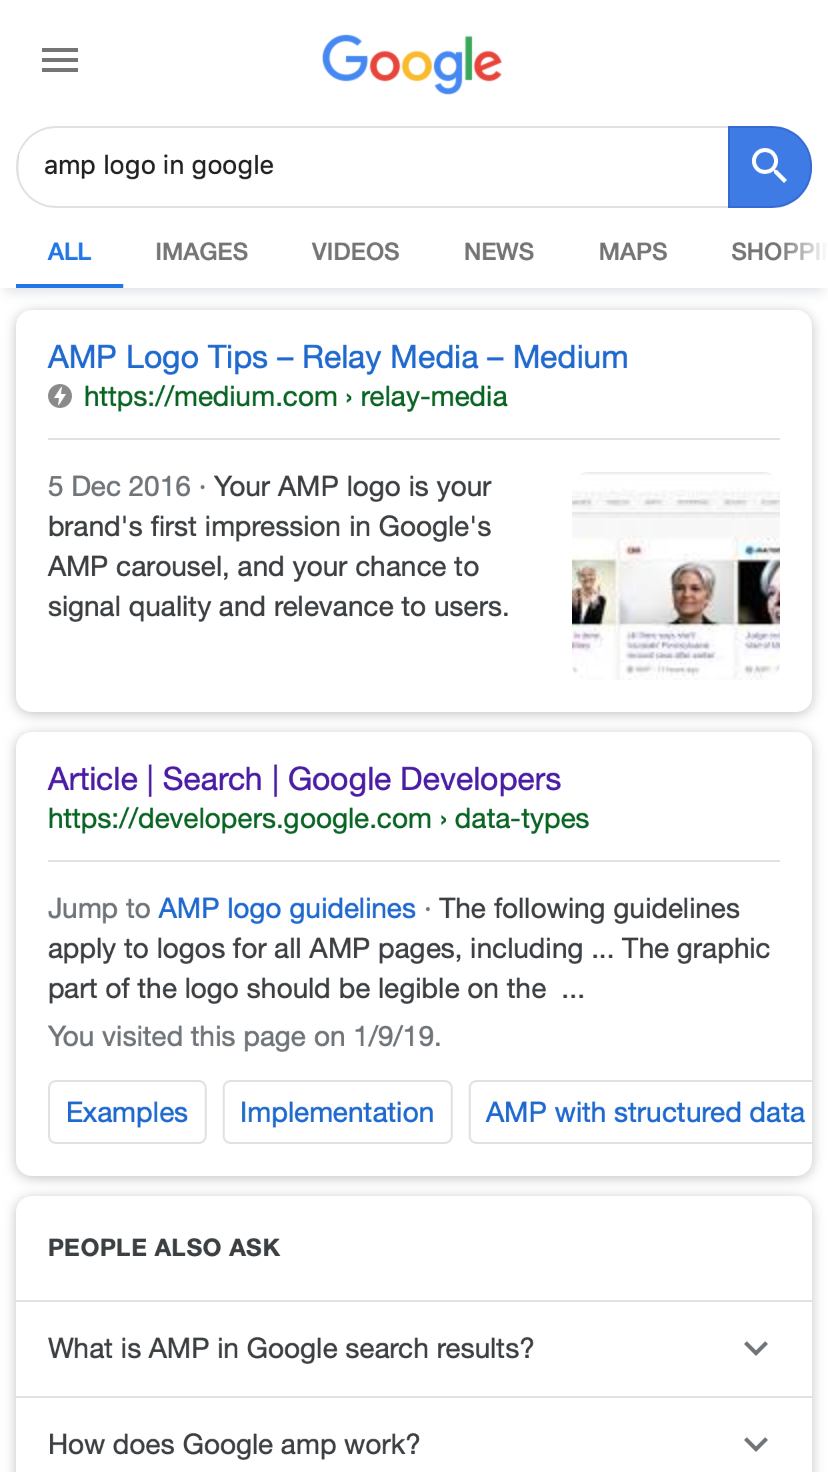This screenshot has height=1472, width=828.
Task: Click the AMP lightning bolt icon
Action: [60, 397]
